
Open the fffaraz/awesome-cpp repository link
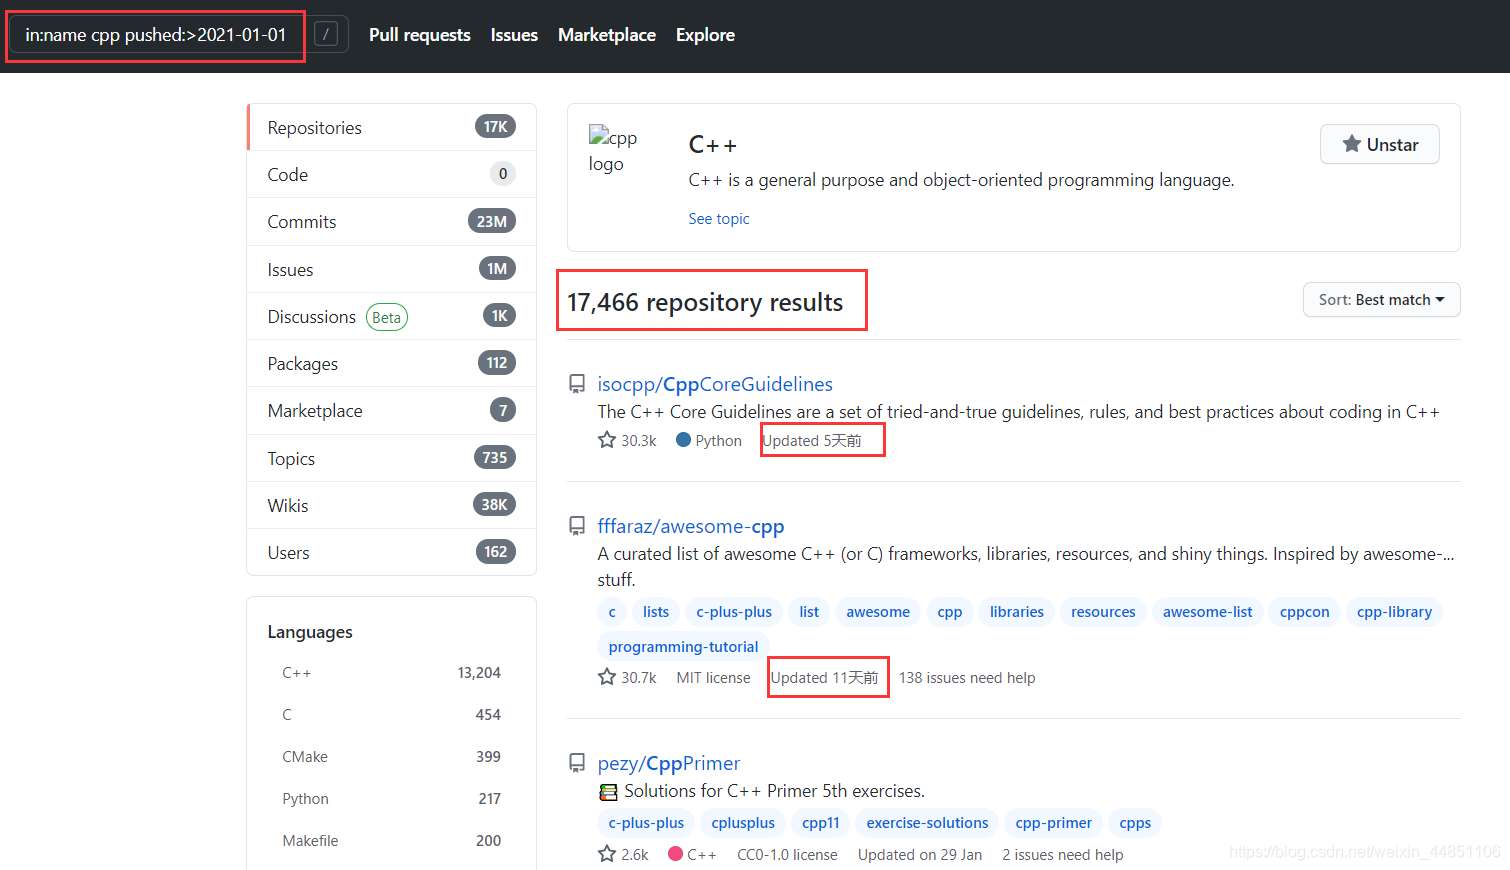tap(691, 526)
